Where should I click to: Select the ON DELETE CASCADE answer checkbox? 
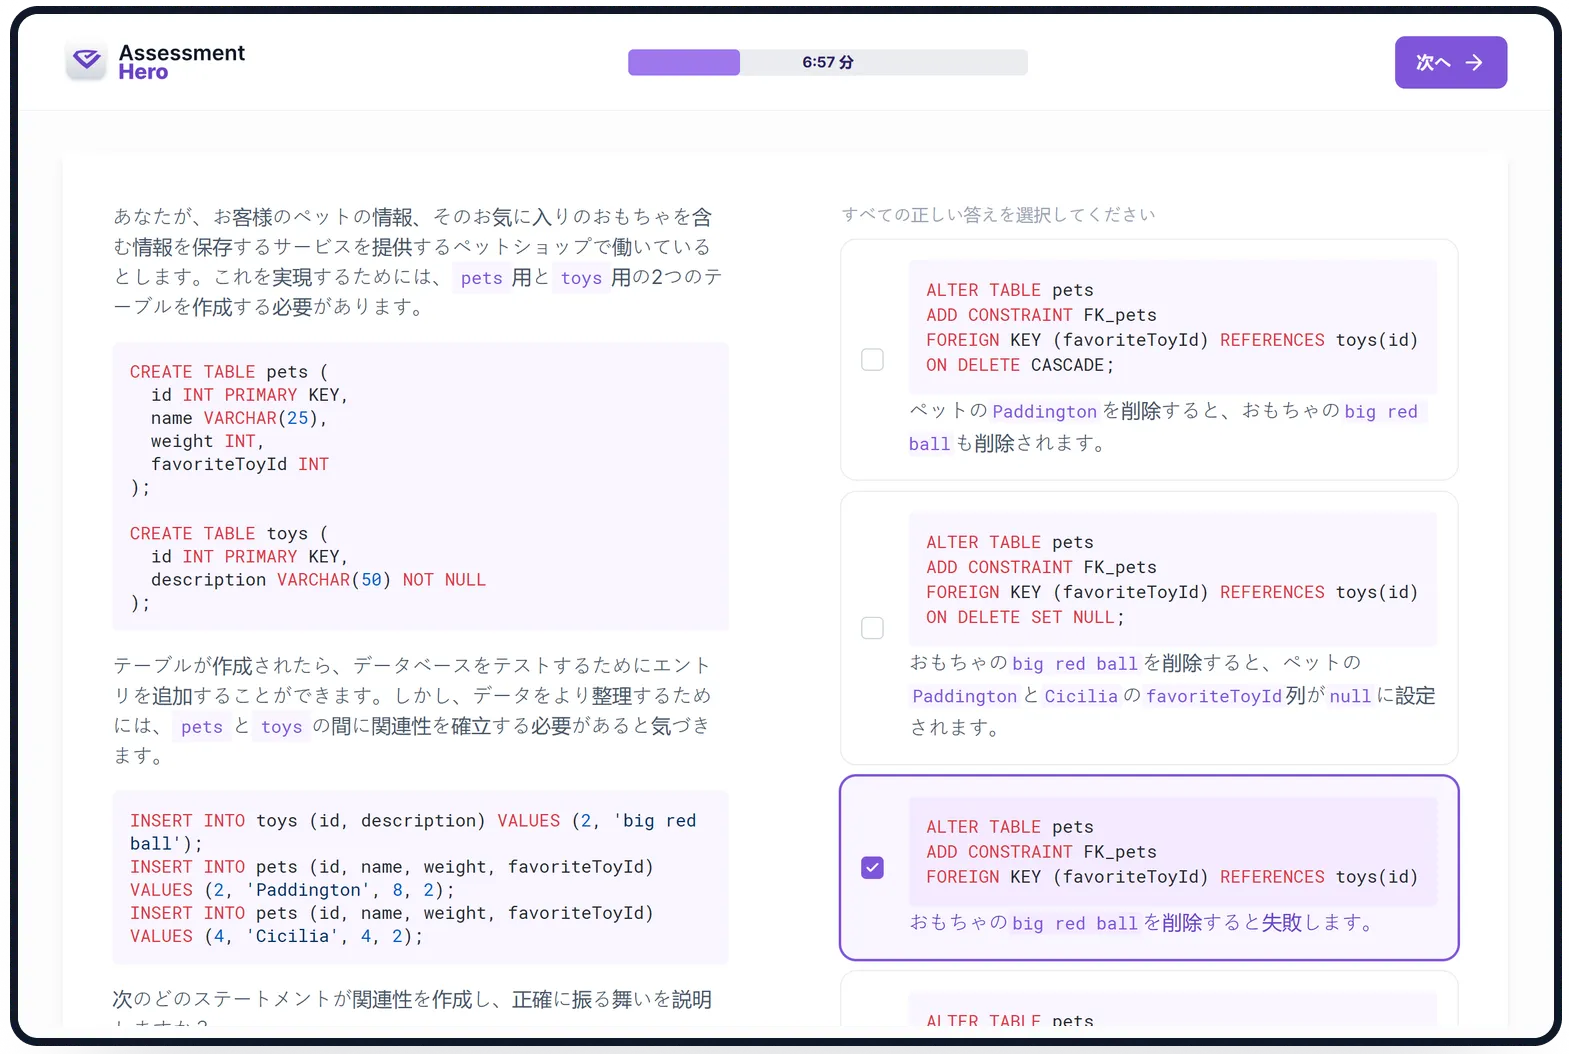click(x=872, y=360)
